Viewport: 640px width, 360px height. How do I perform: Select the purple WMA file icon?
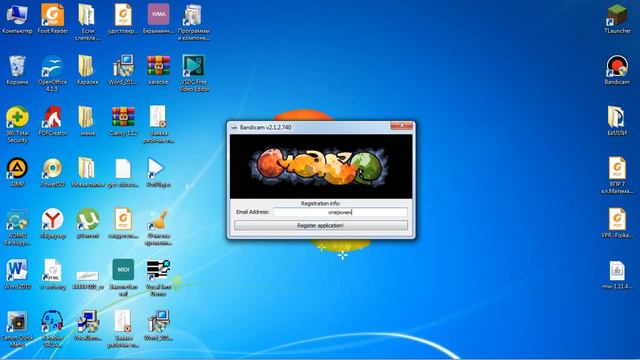point(158,19)
